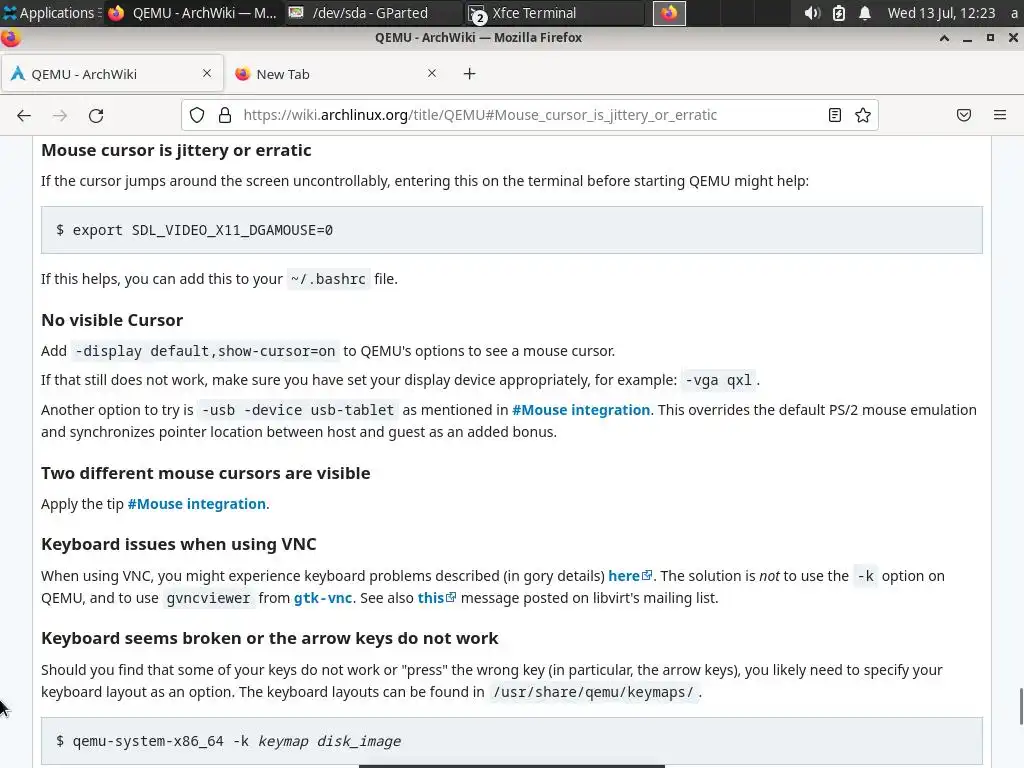Open the Firefox hamburger menu
1024x768 pixels.
pos(1000,116)
